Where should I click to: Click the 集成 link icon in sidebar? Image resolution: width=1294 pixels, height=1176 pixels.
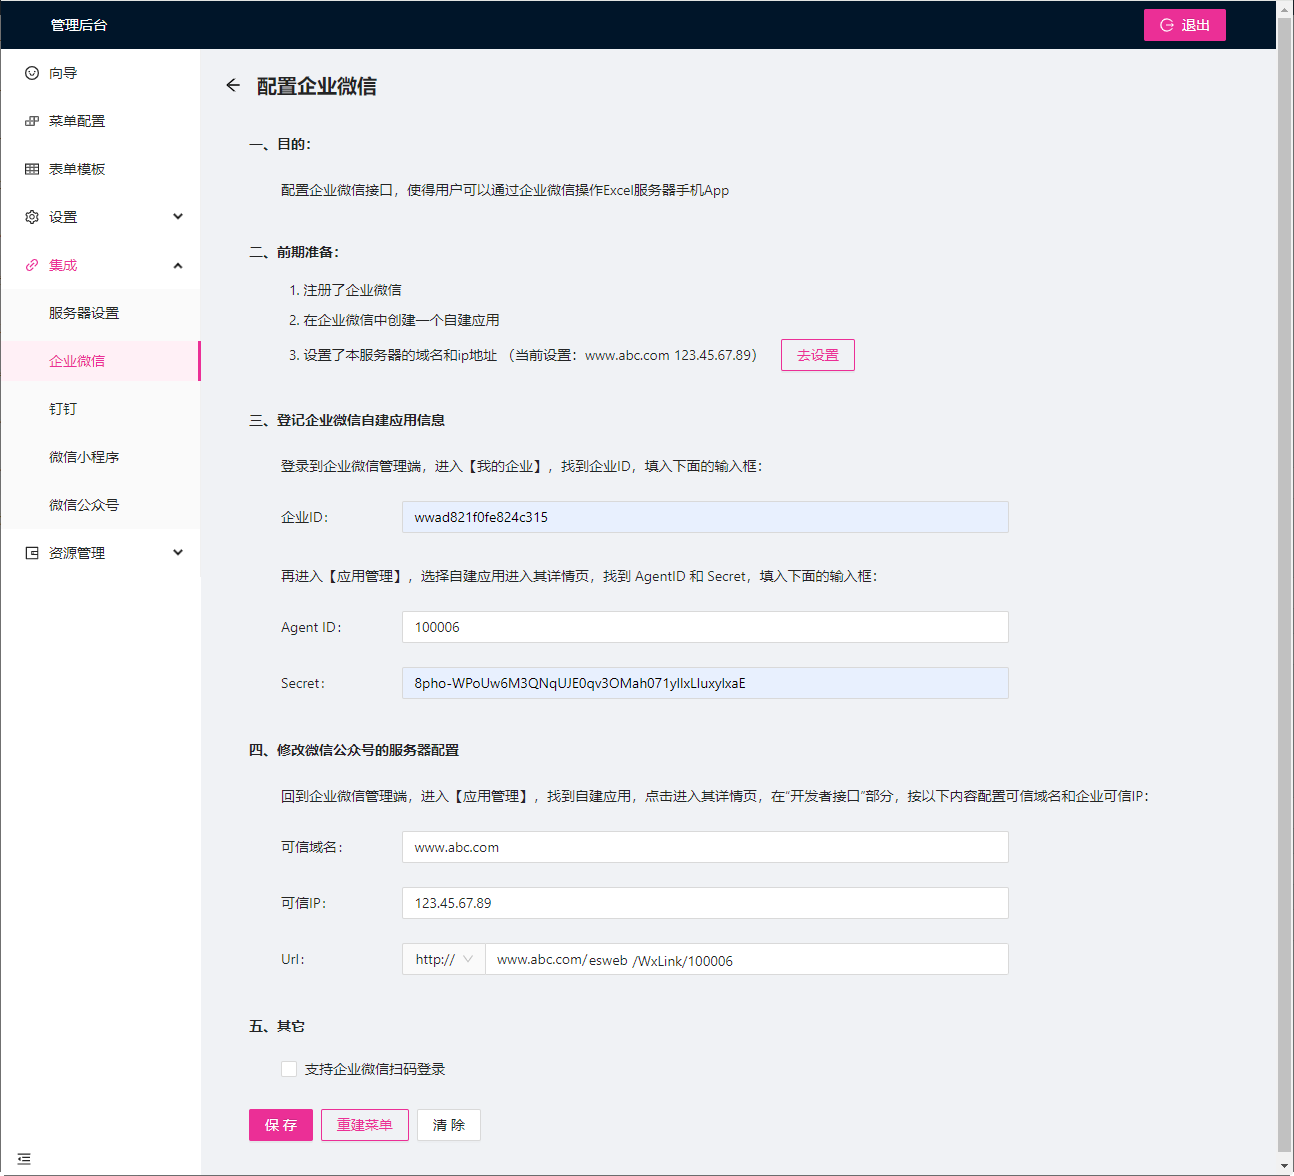coord(32,265)
